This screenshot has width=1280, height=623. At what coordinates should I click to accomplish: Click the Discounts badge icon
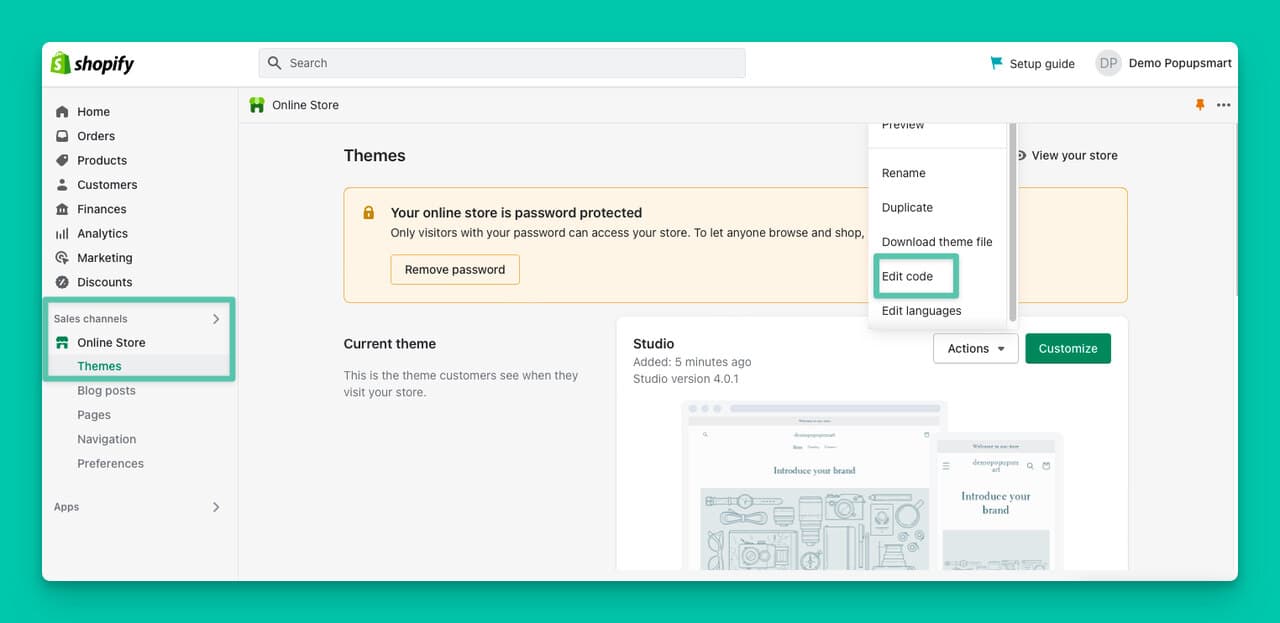click(x=62, y=282)
